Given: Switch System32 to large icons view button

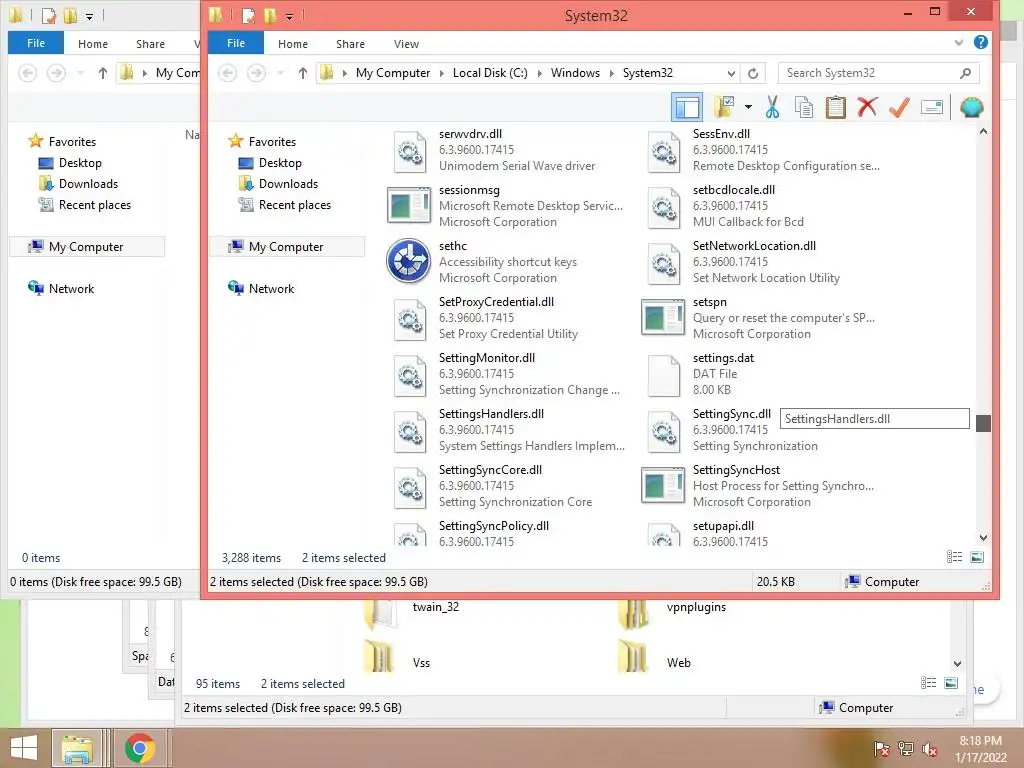Looking at the screenshot, I should click(977, 557).
